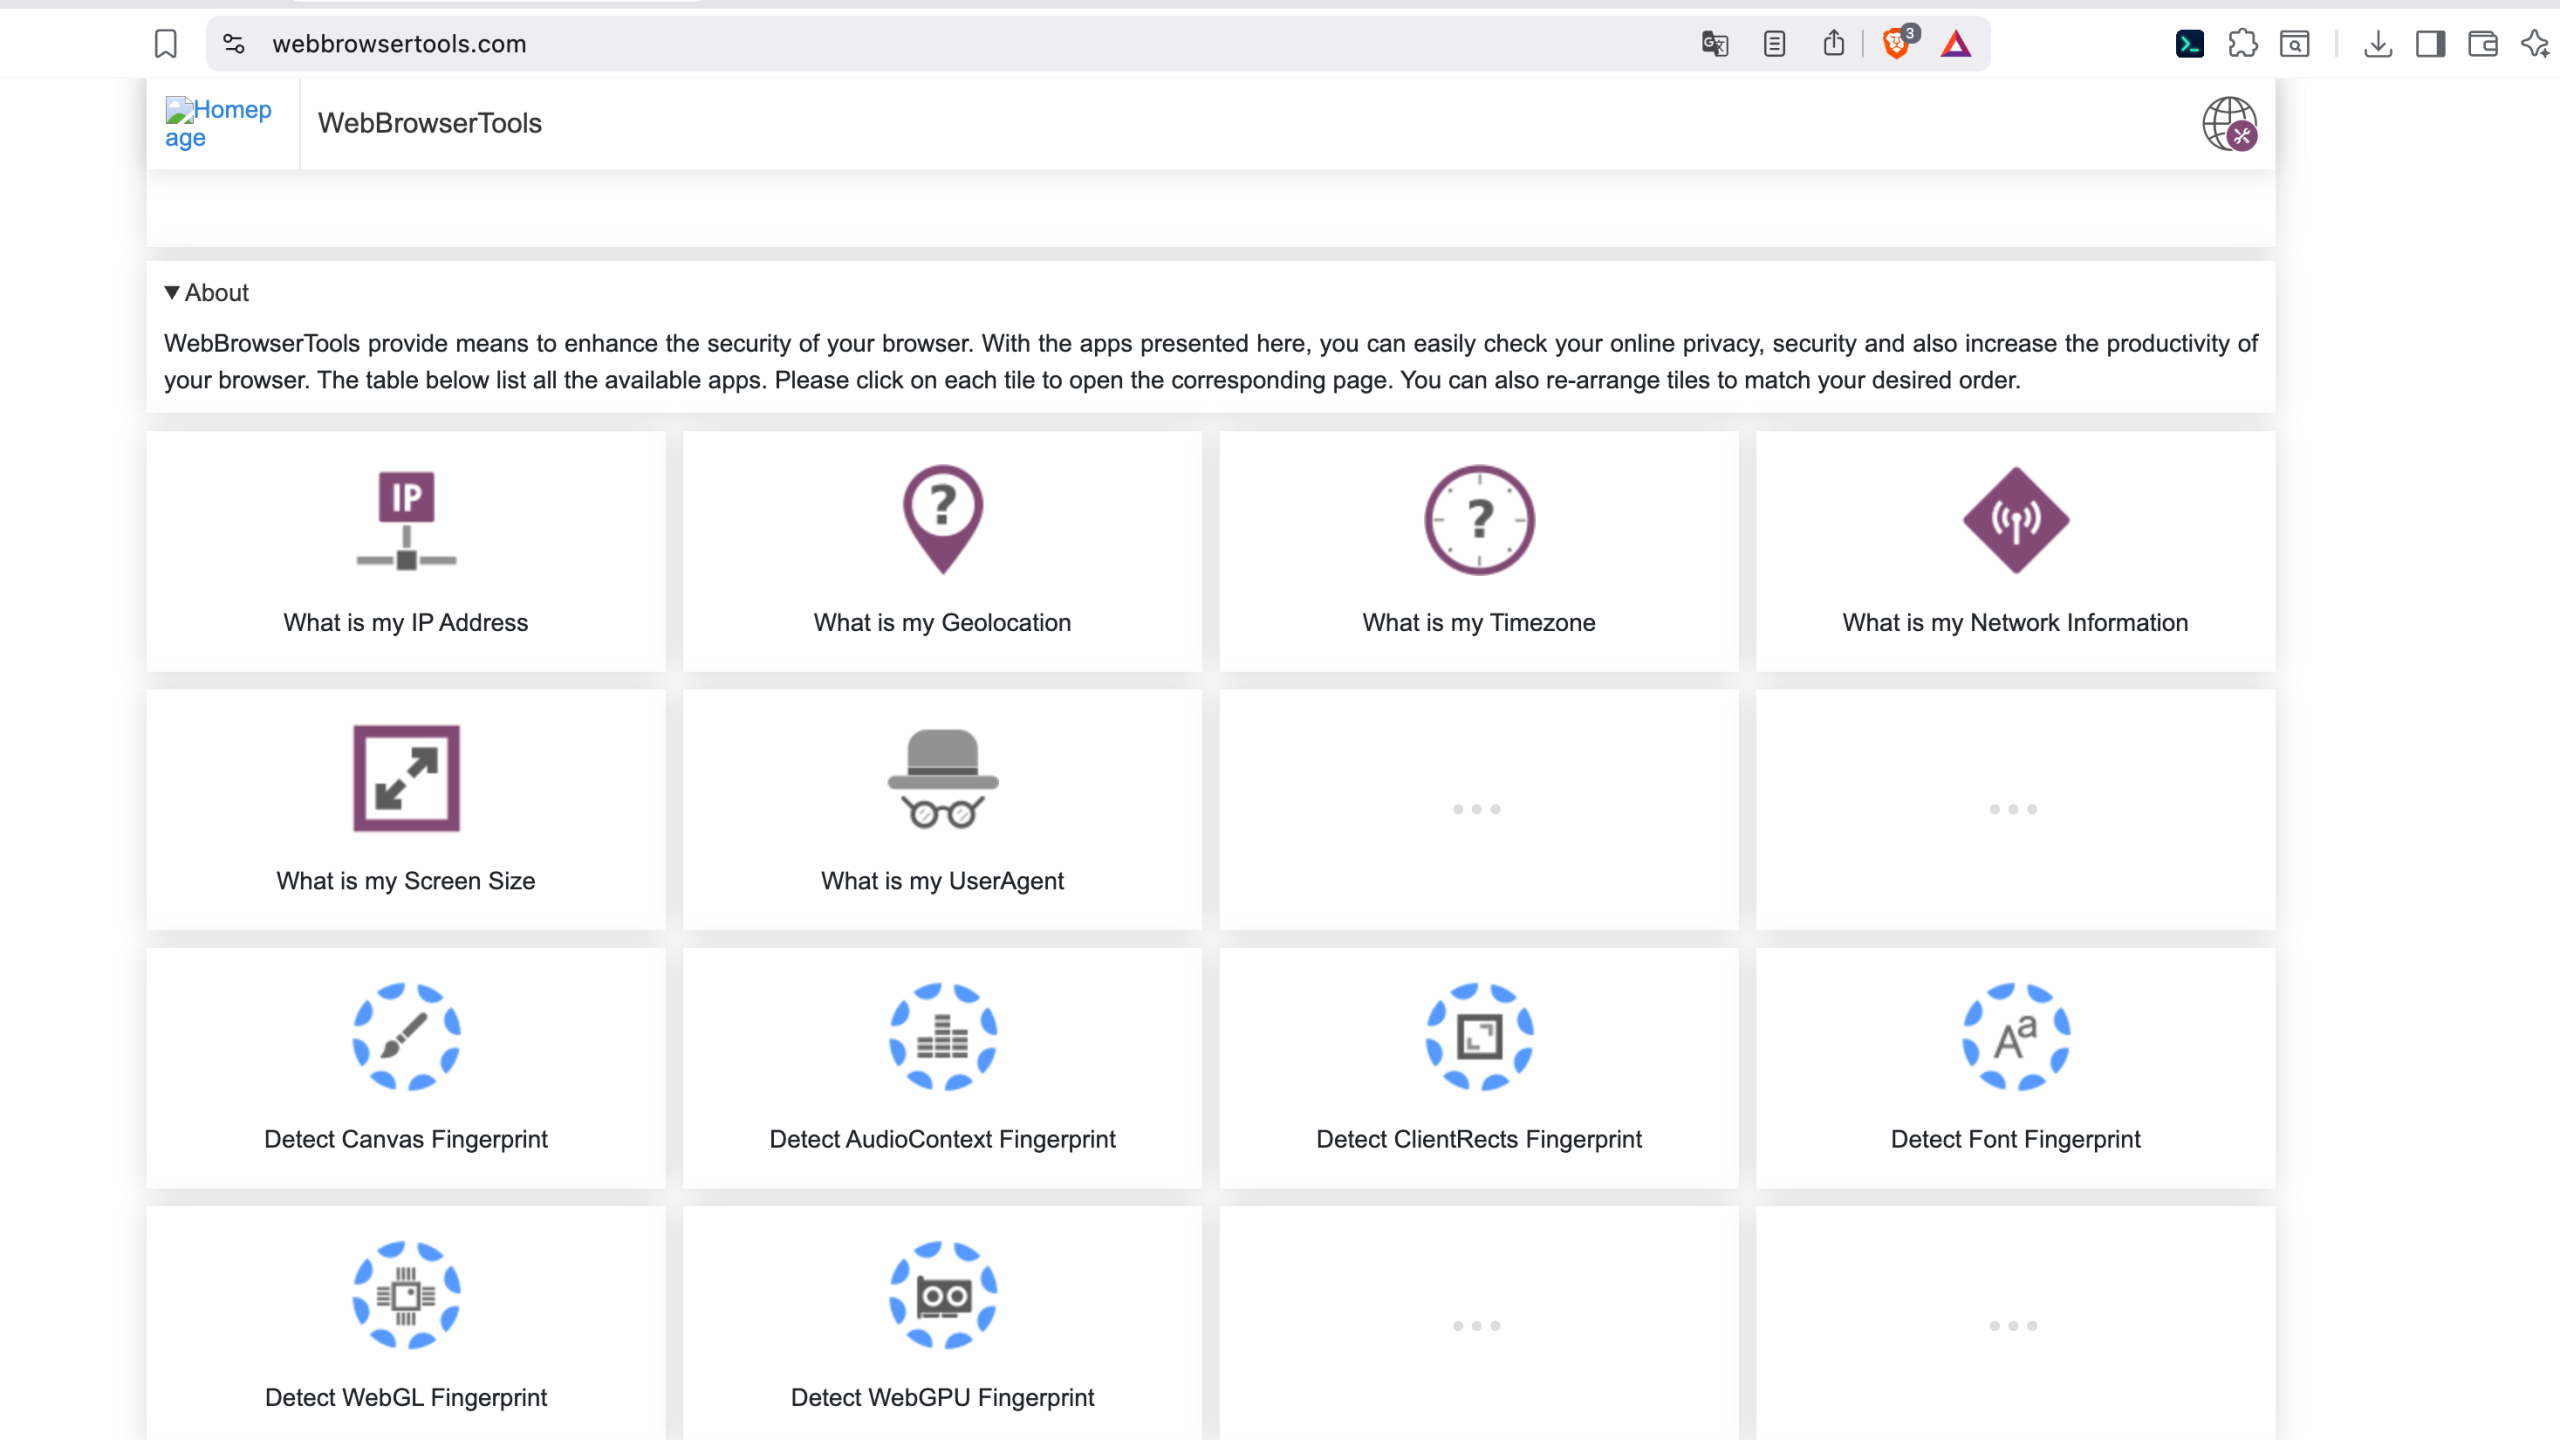Open Detect Canvas Fingerprint label
The height and width of the screenshot is (1440, 2560).
(x=406, y=1139)
